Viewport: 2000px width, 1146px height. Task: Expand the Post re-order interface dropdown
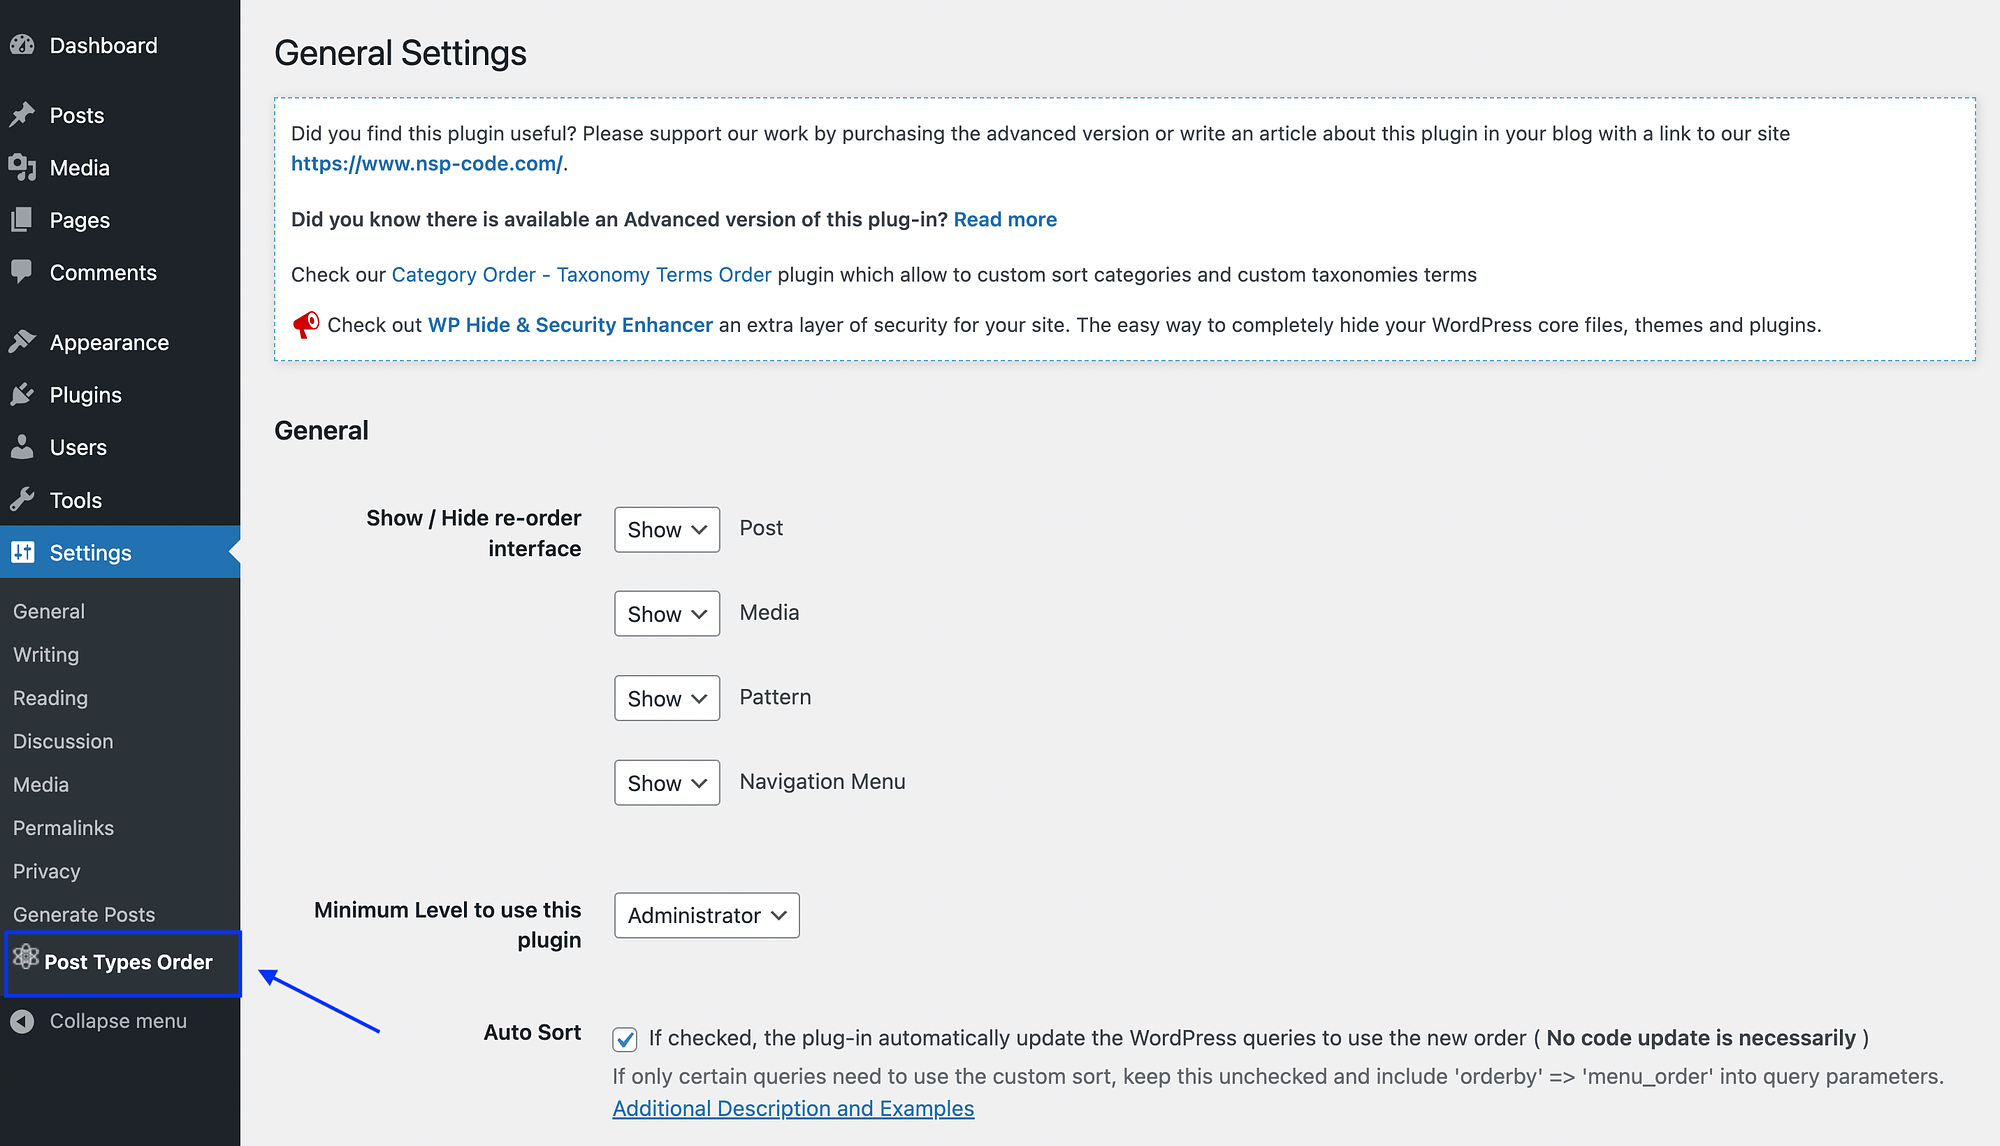(666, 529)
